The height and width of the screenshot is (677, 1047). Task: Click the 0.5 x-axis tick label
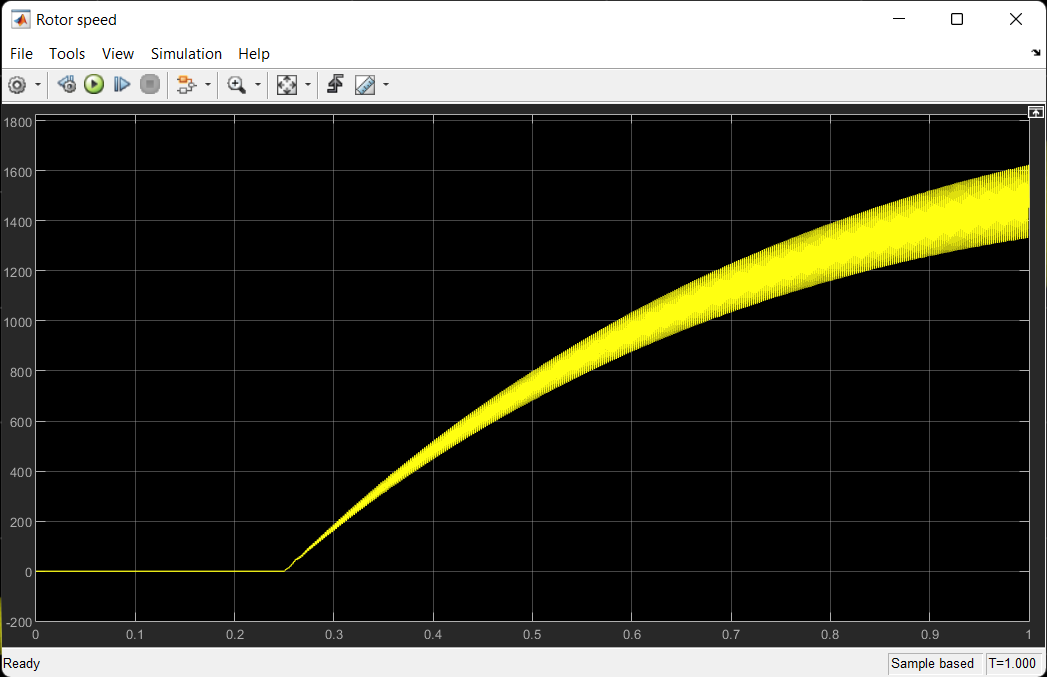pyautogui.click(x=532, y=634)
